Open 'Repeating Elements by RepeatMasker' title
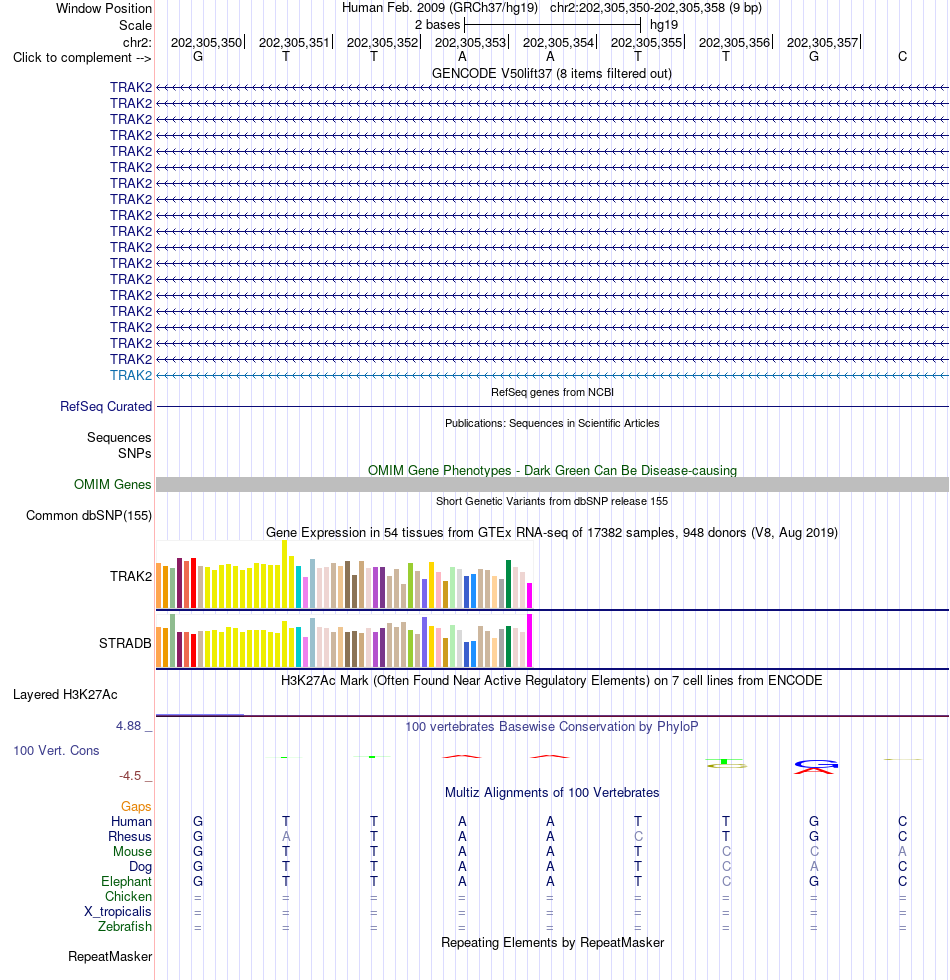The width and height of the screenshot is (950, 980). click(552, 942)
